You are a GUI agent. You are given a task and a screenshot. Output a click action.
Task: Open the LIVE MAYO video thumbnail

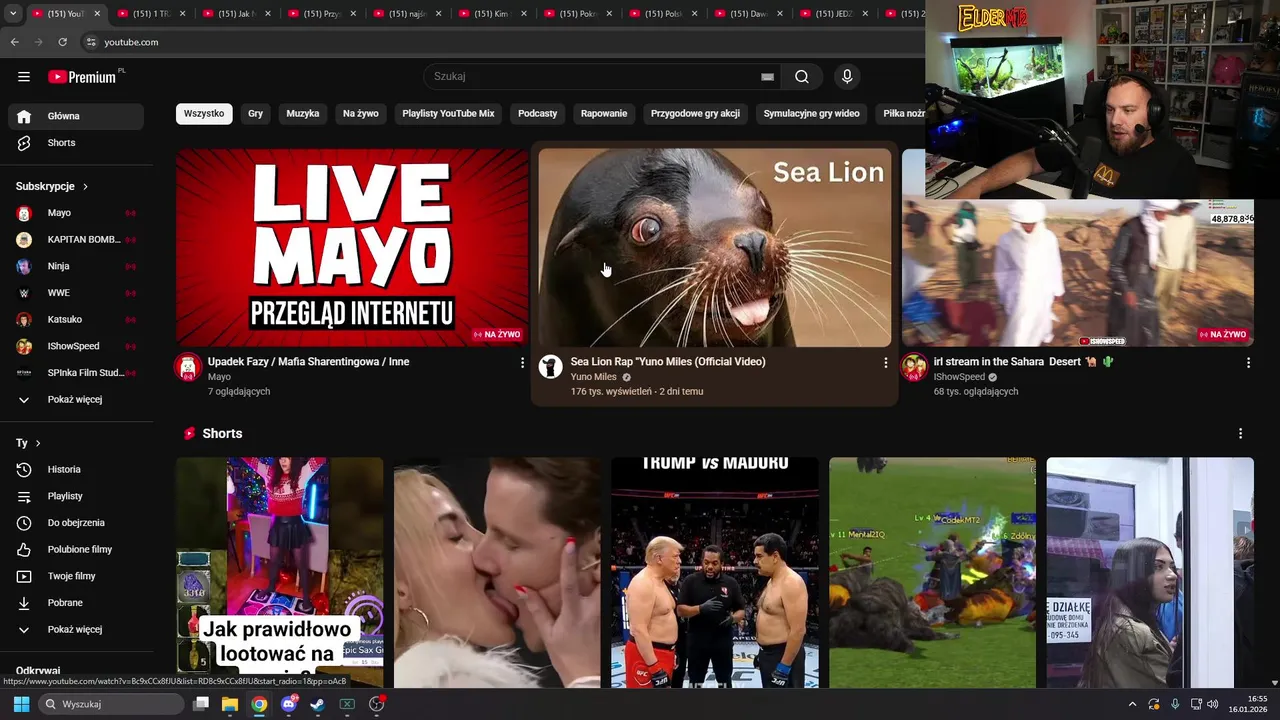(352, 248)
